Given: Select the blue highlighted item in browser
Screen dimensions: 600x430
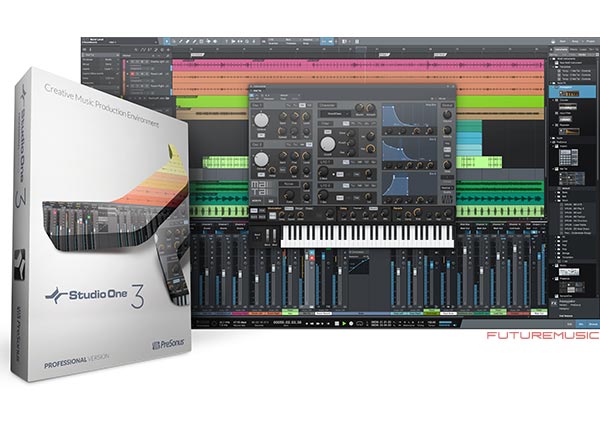Looking at the screenshot, I should (x=572, y=91).
